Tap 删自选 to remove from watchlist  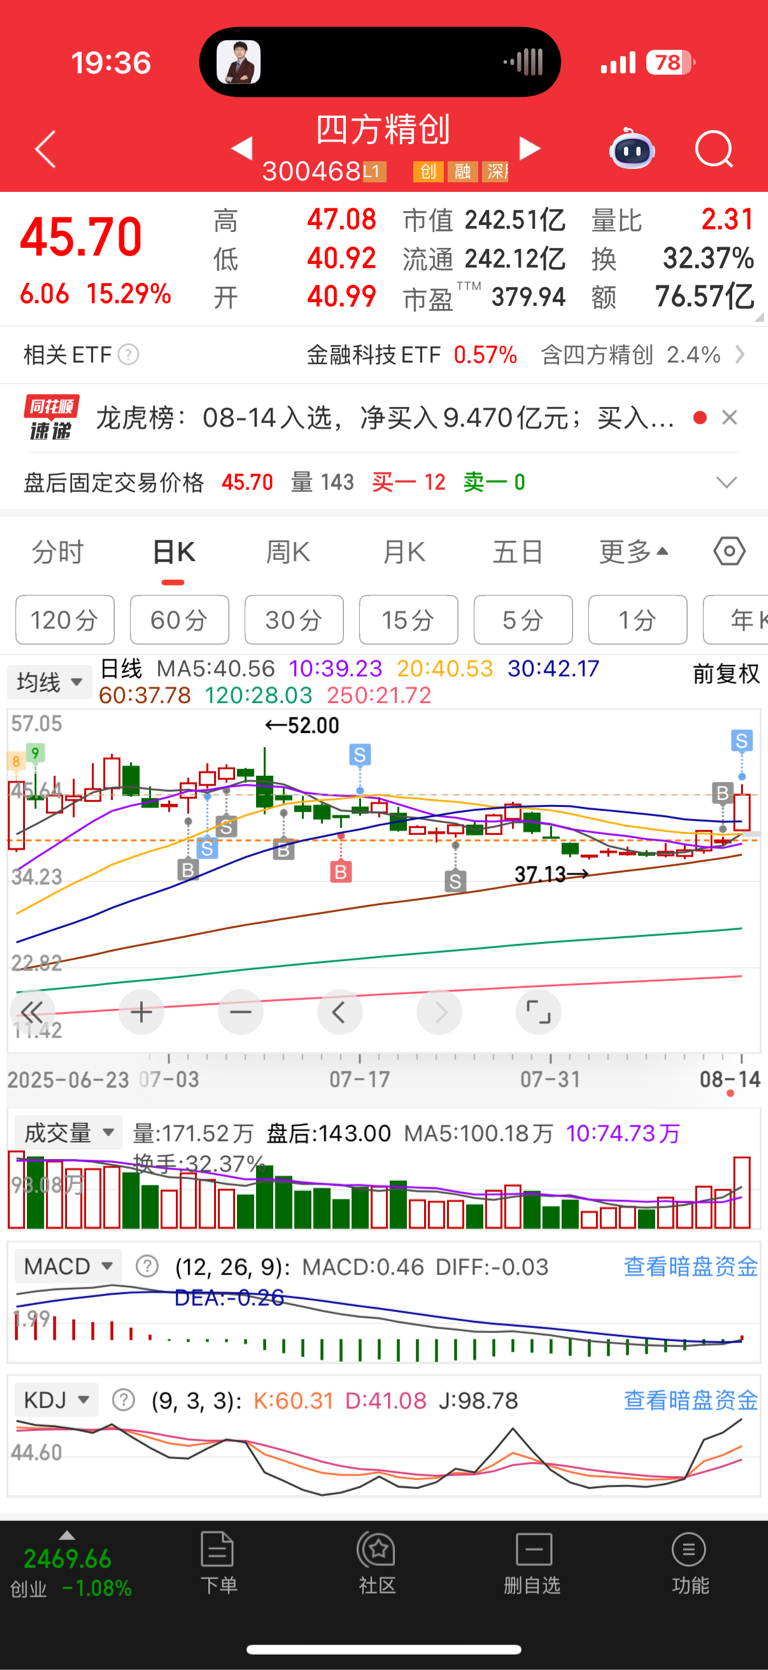tap(532, 1563)
